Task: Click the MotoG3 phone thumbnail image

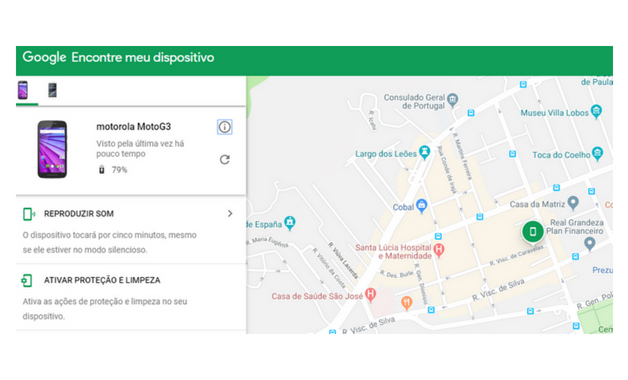Action: 52,149
